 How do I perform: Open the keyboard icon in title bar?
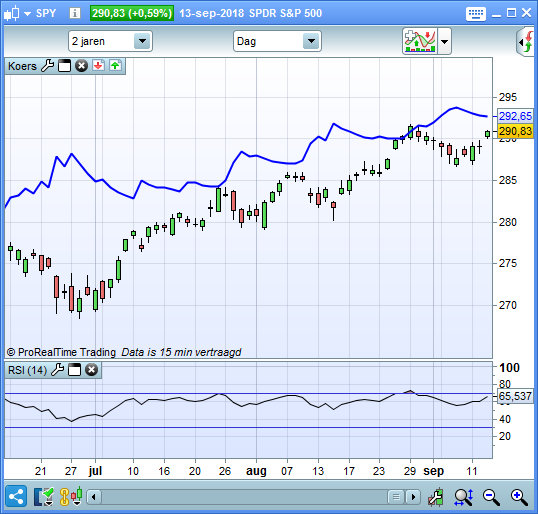[476, 14]
